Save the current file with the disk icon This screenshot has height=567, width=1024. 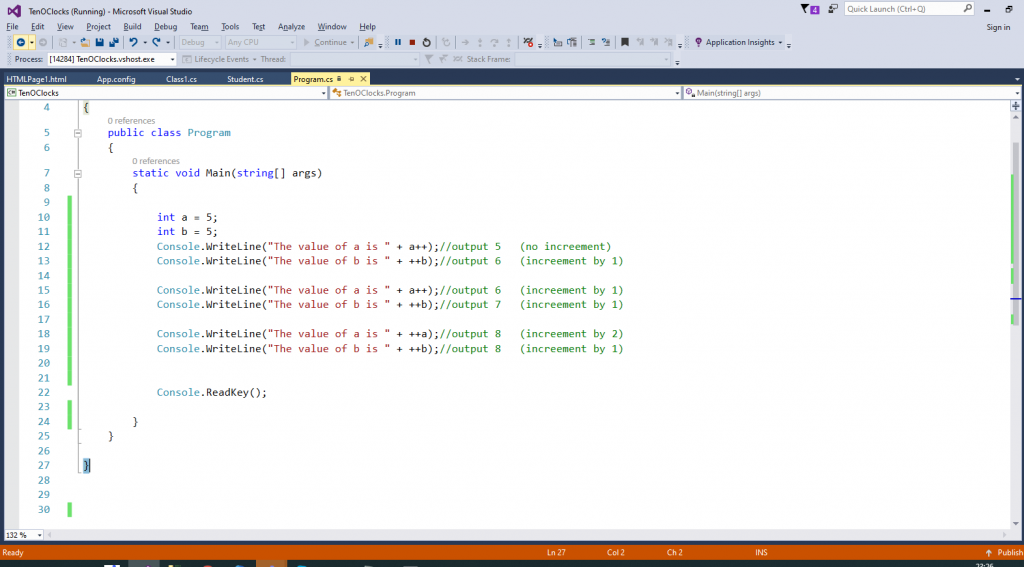pos(100,42)
